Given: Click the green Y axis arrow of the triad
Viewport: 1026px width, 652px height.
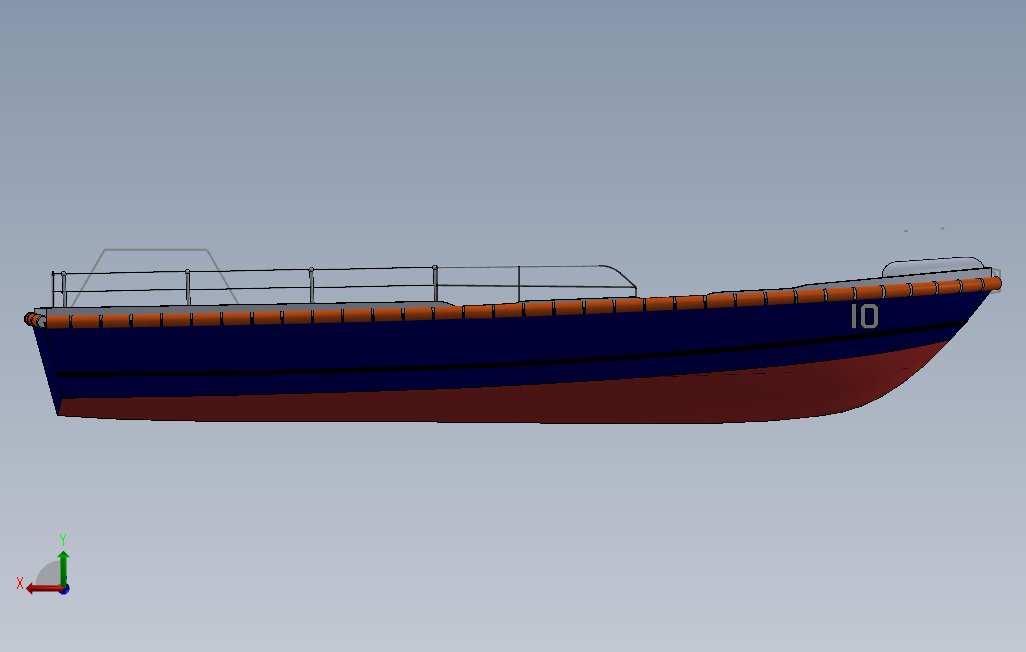Looking at the screenshot, I should coord(63,568).
